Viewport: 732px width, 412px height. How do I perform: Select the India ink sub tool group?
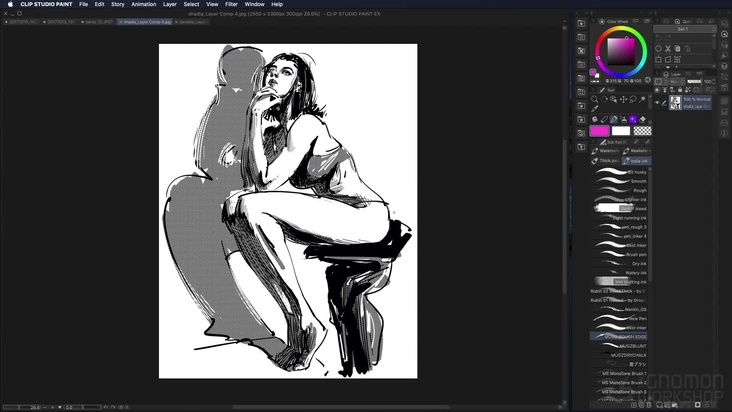click(x=637, y=161)
